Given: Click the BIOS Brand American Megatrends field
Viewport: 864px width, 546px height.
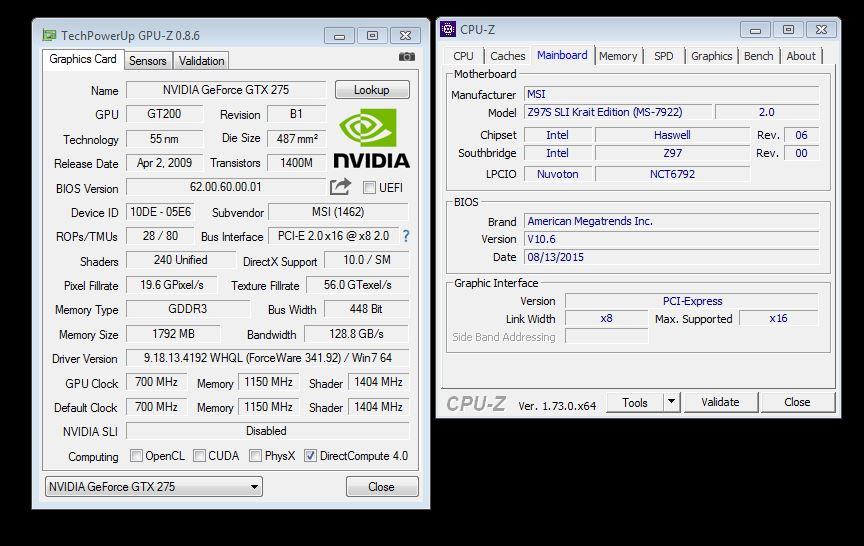Looking at the screenshot, I should pyautogui.click(x=671, y=221).
